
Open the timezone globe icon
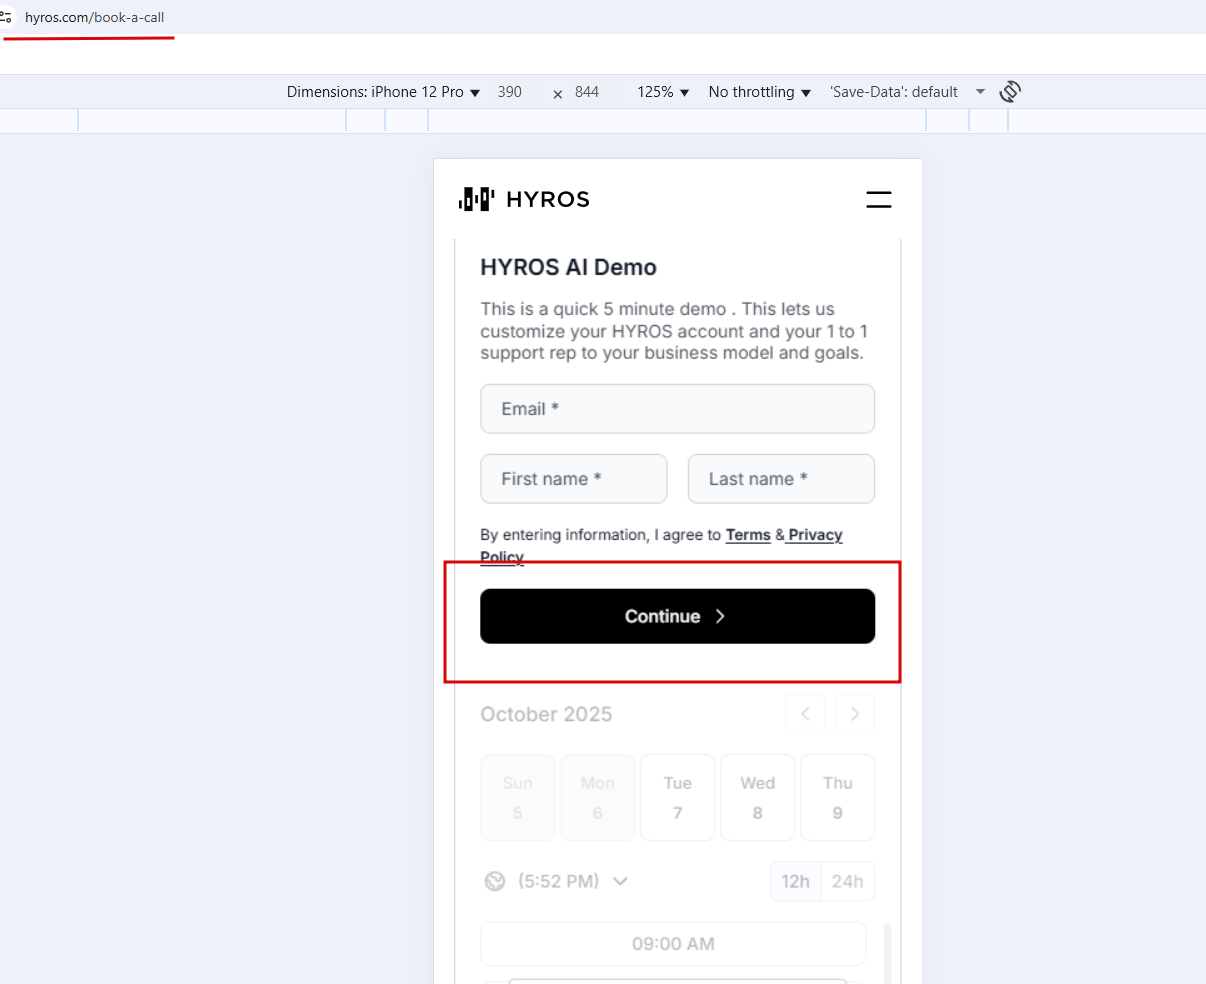(495, 881)
